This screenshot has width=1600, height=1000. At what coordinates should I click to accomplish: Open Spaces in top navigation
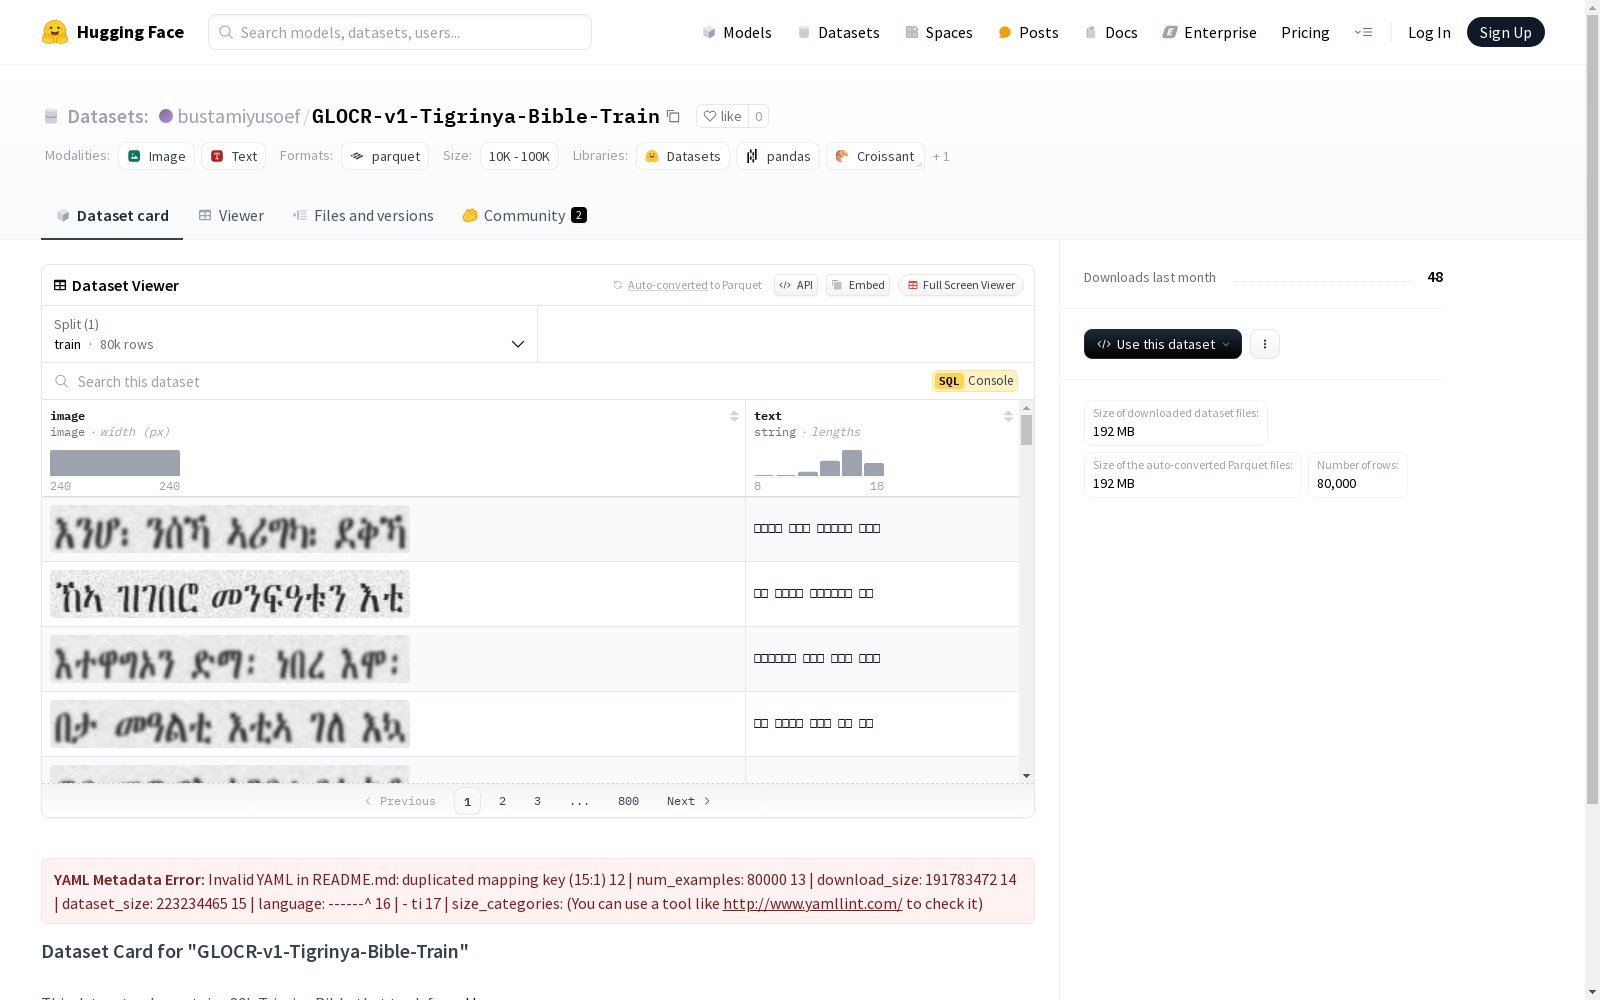tap(939, 32)
